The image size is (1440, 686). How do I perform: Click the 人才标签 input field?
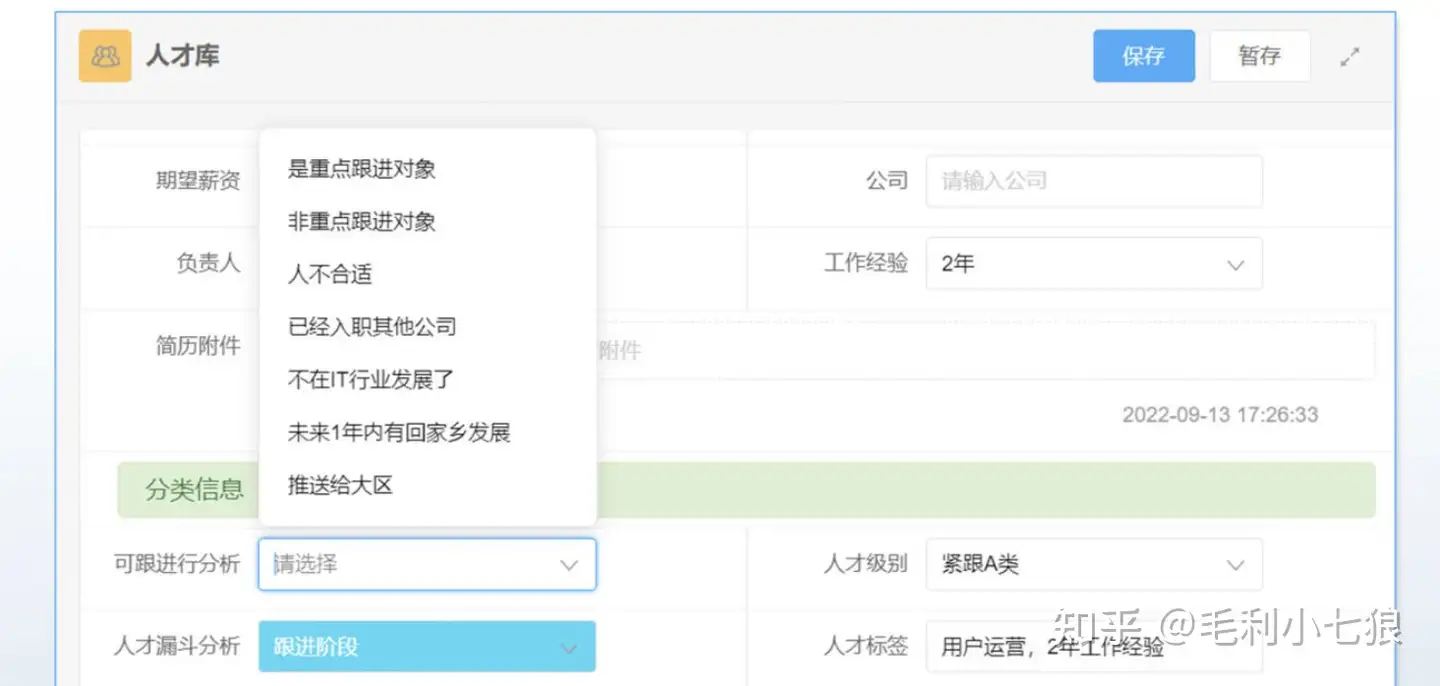point(1093,647)
